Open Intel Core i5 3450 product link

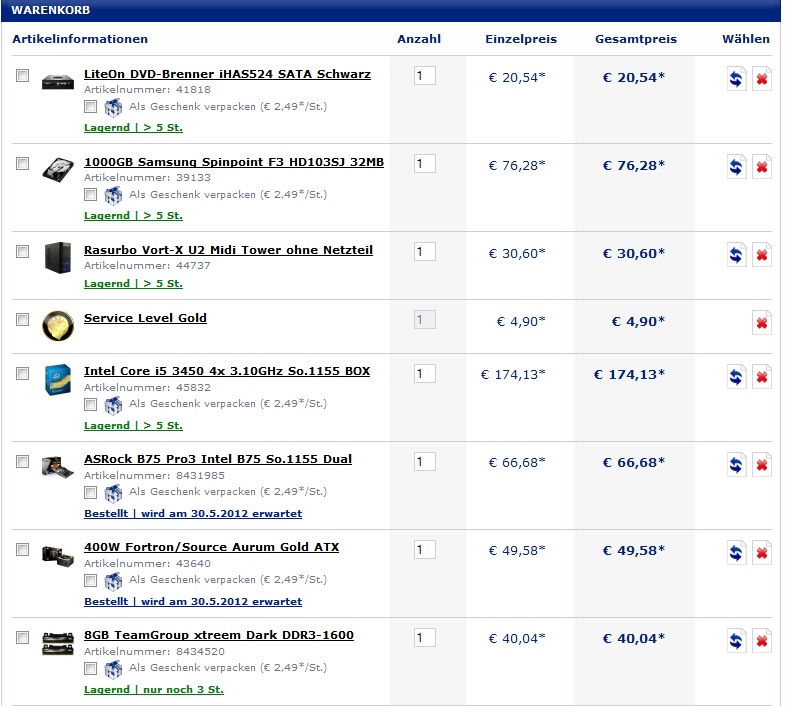pos(227,372)
